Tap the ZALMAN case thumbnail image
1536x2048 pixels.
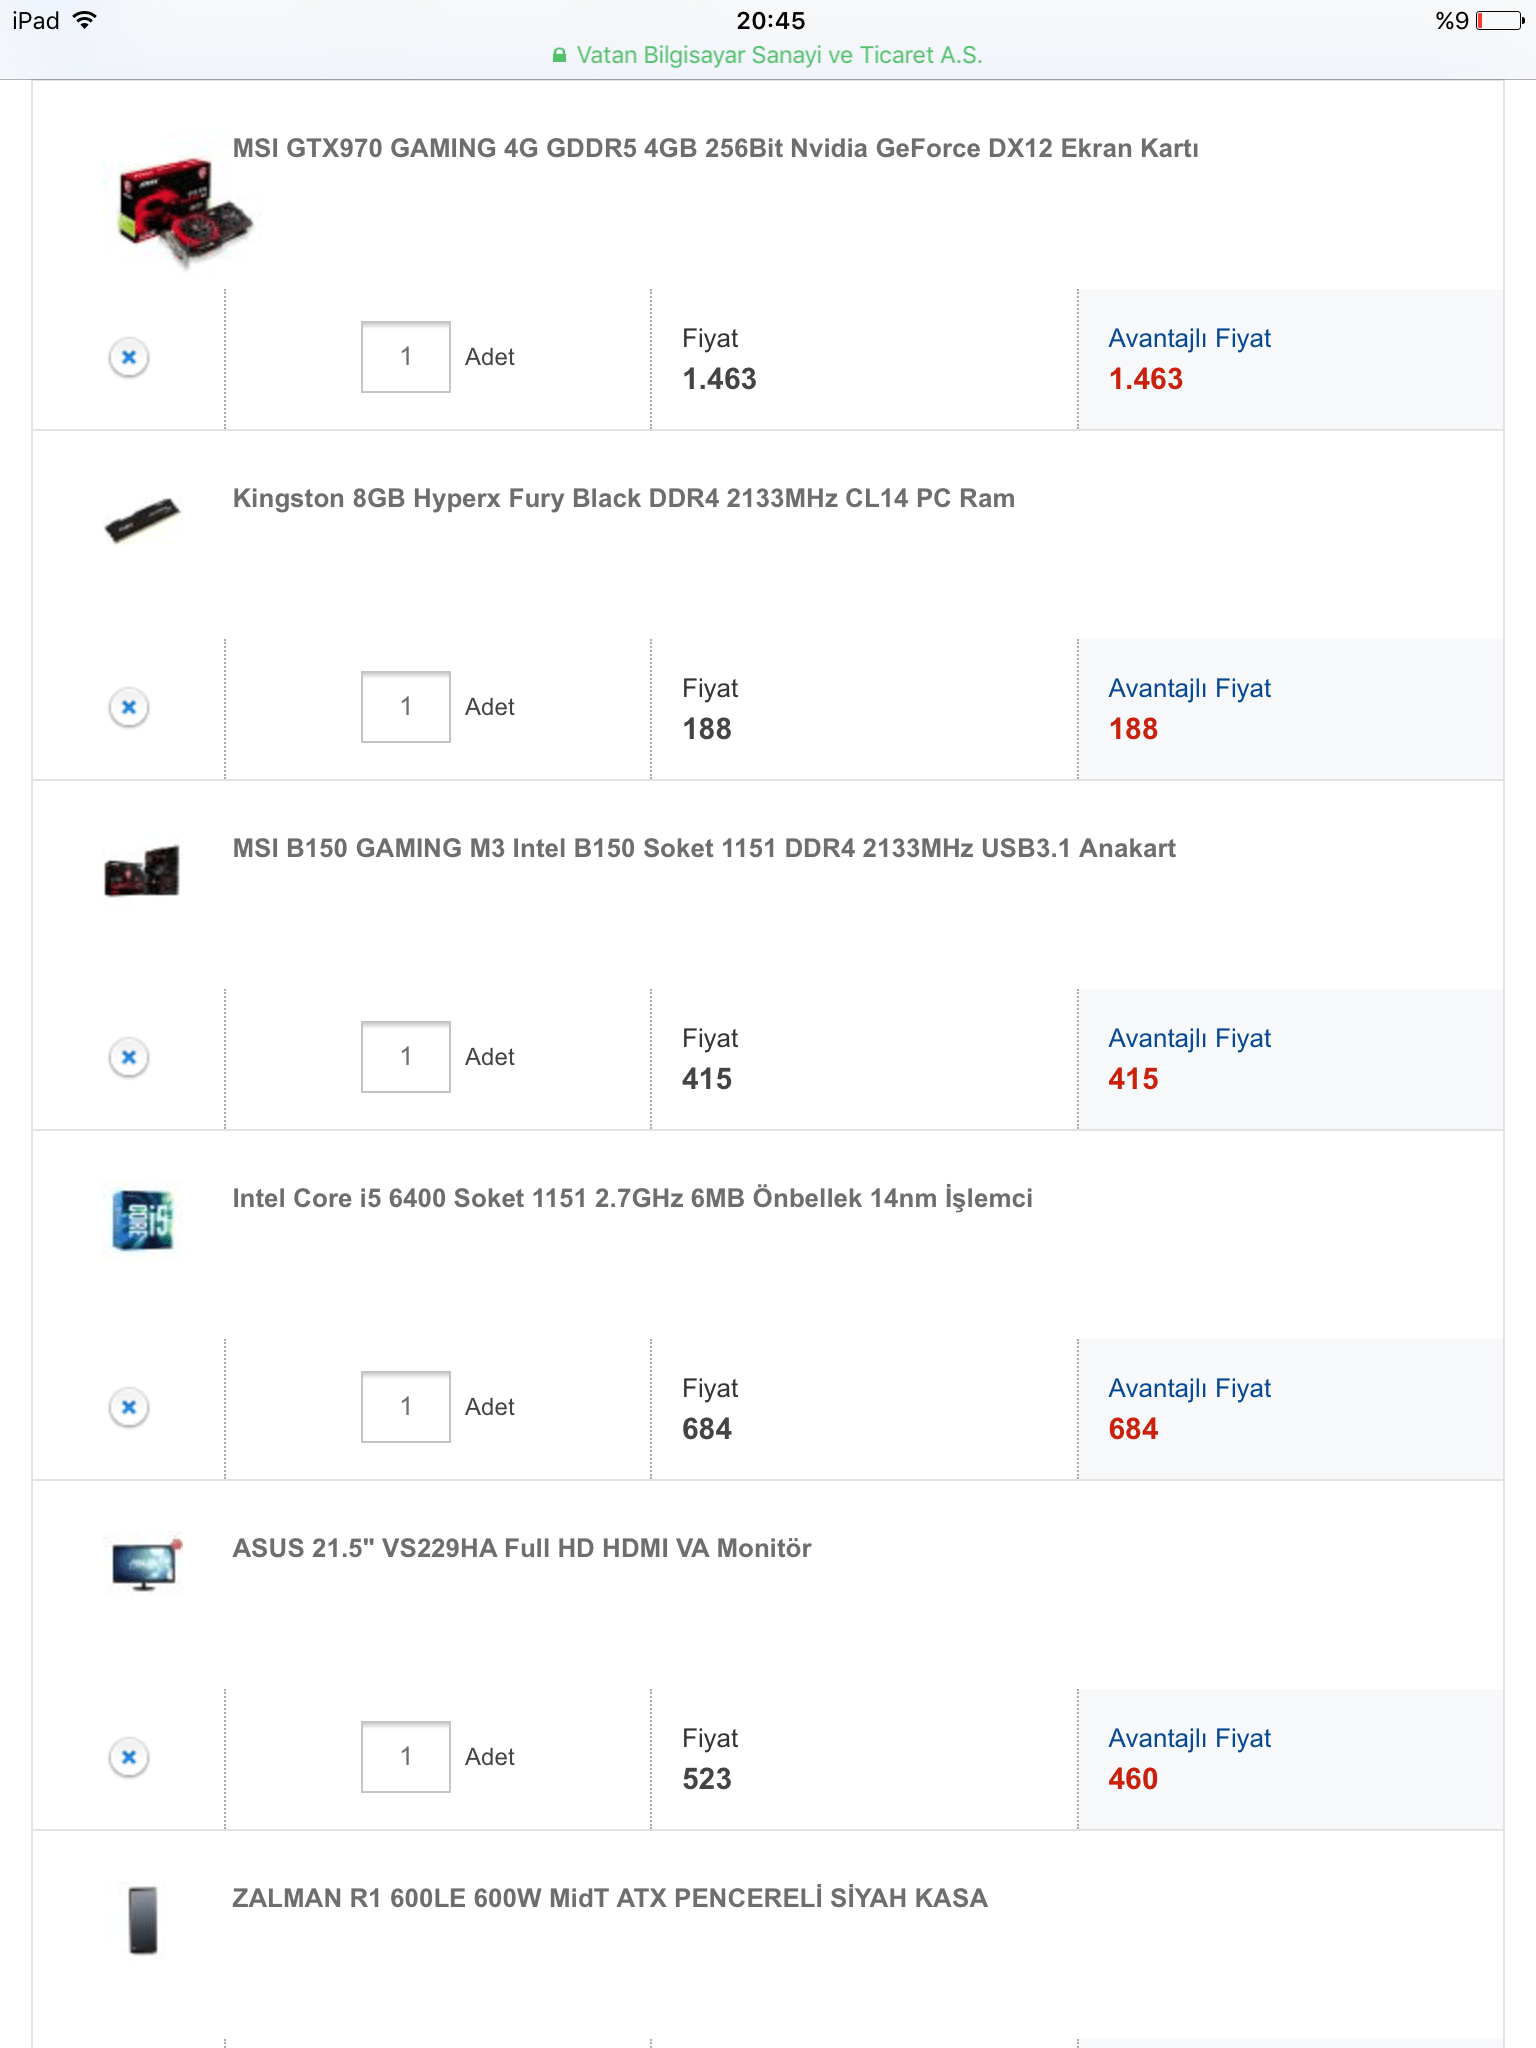(x=143, y=1919)
